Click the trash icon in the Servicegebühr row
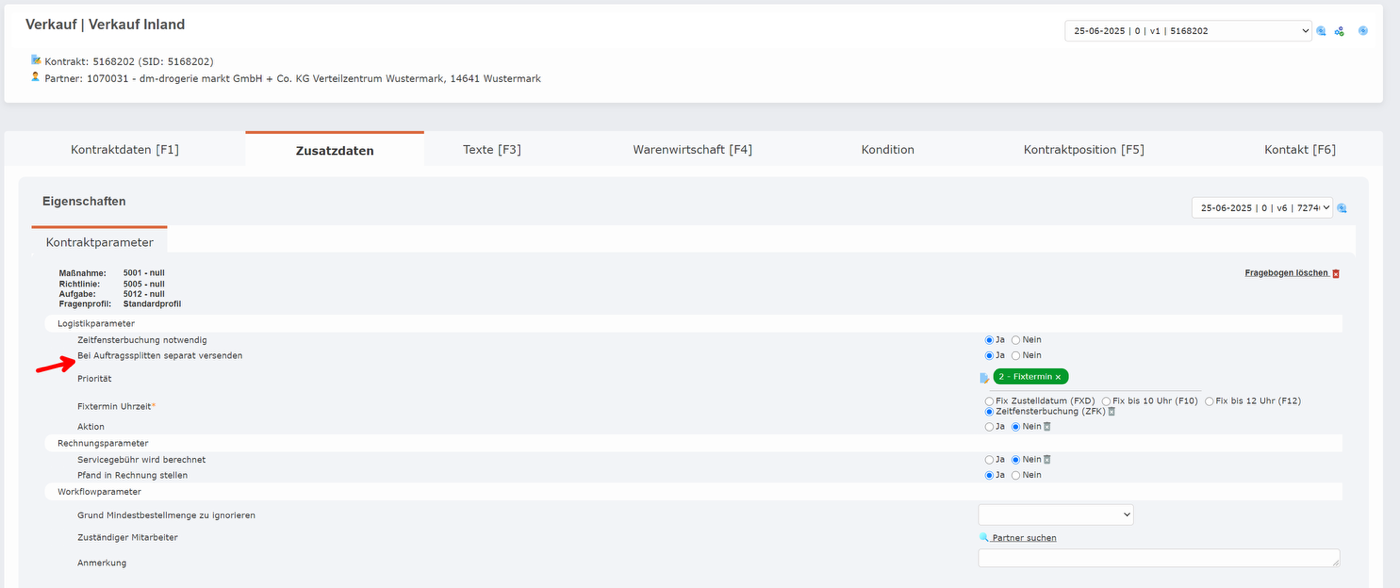The width and height of the screenshot is (1400, 588). click(x=1047, y=460)
